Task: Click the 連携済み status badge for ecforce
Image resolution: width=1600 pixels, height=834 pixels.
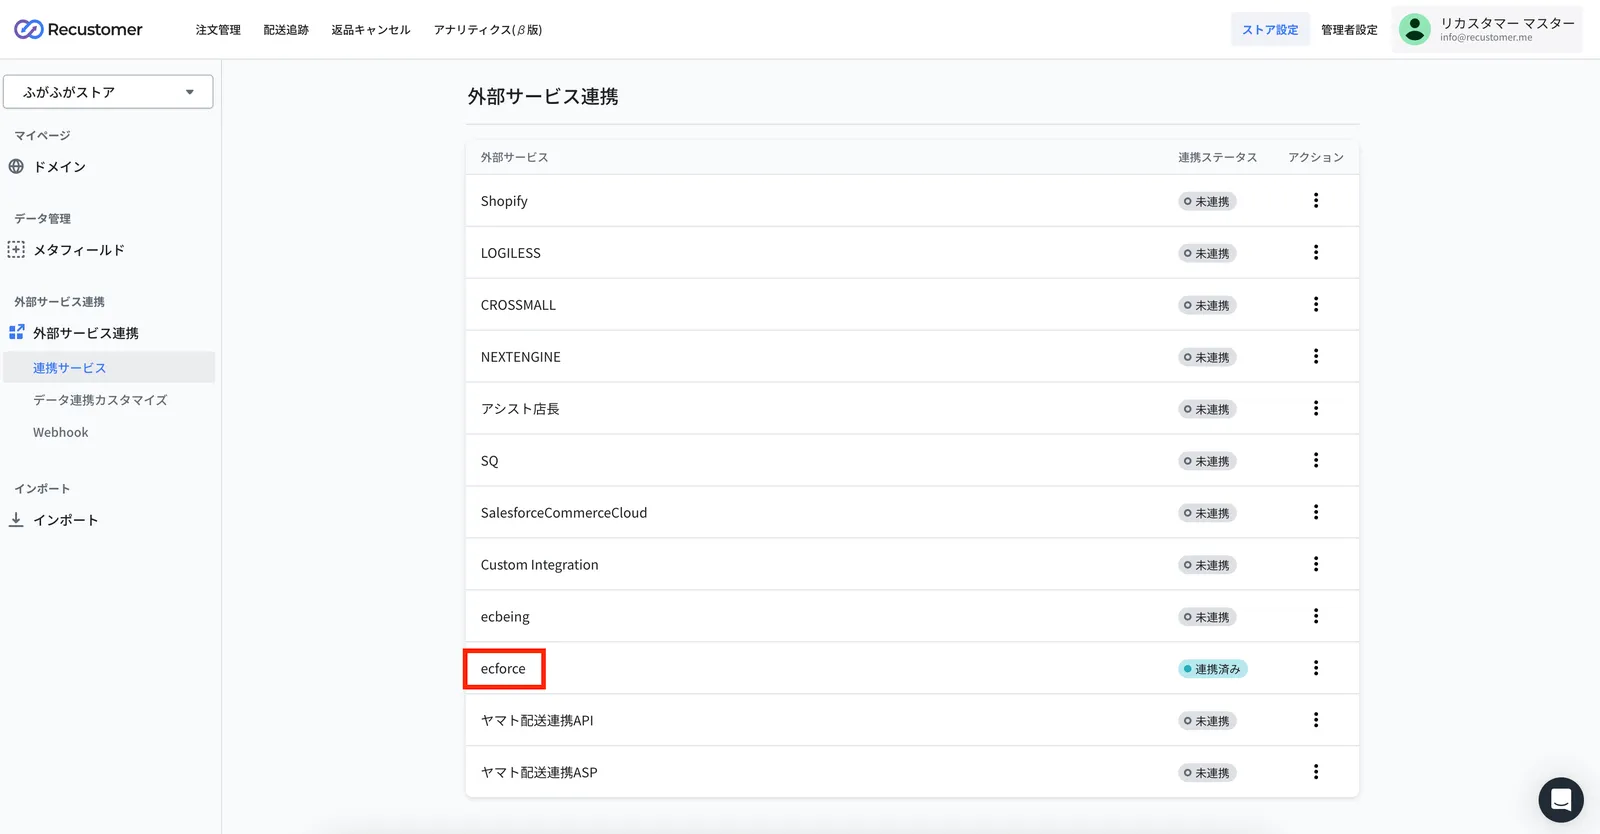Action: tap(1212, 669)
